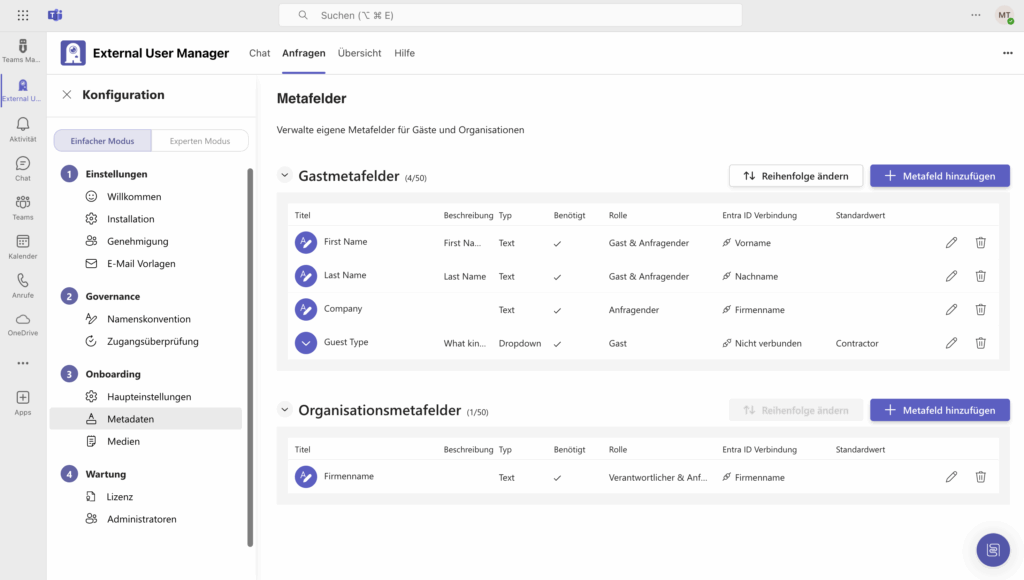Click Reihenfolge ändern for Gastmetafelder

click(x=795, y=176)
